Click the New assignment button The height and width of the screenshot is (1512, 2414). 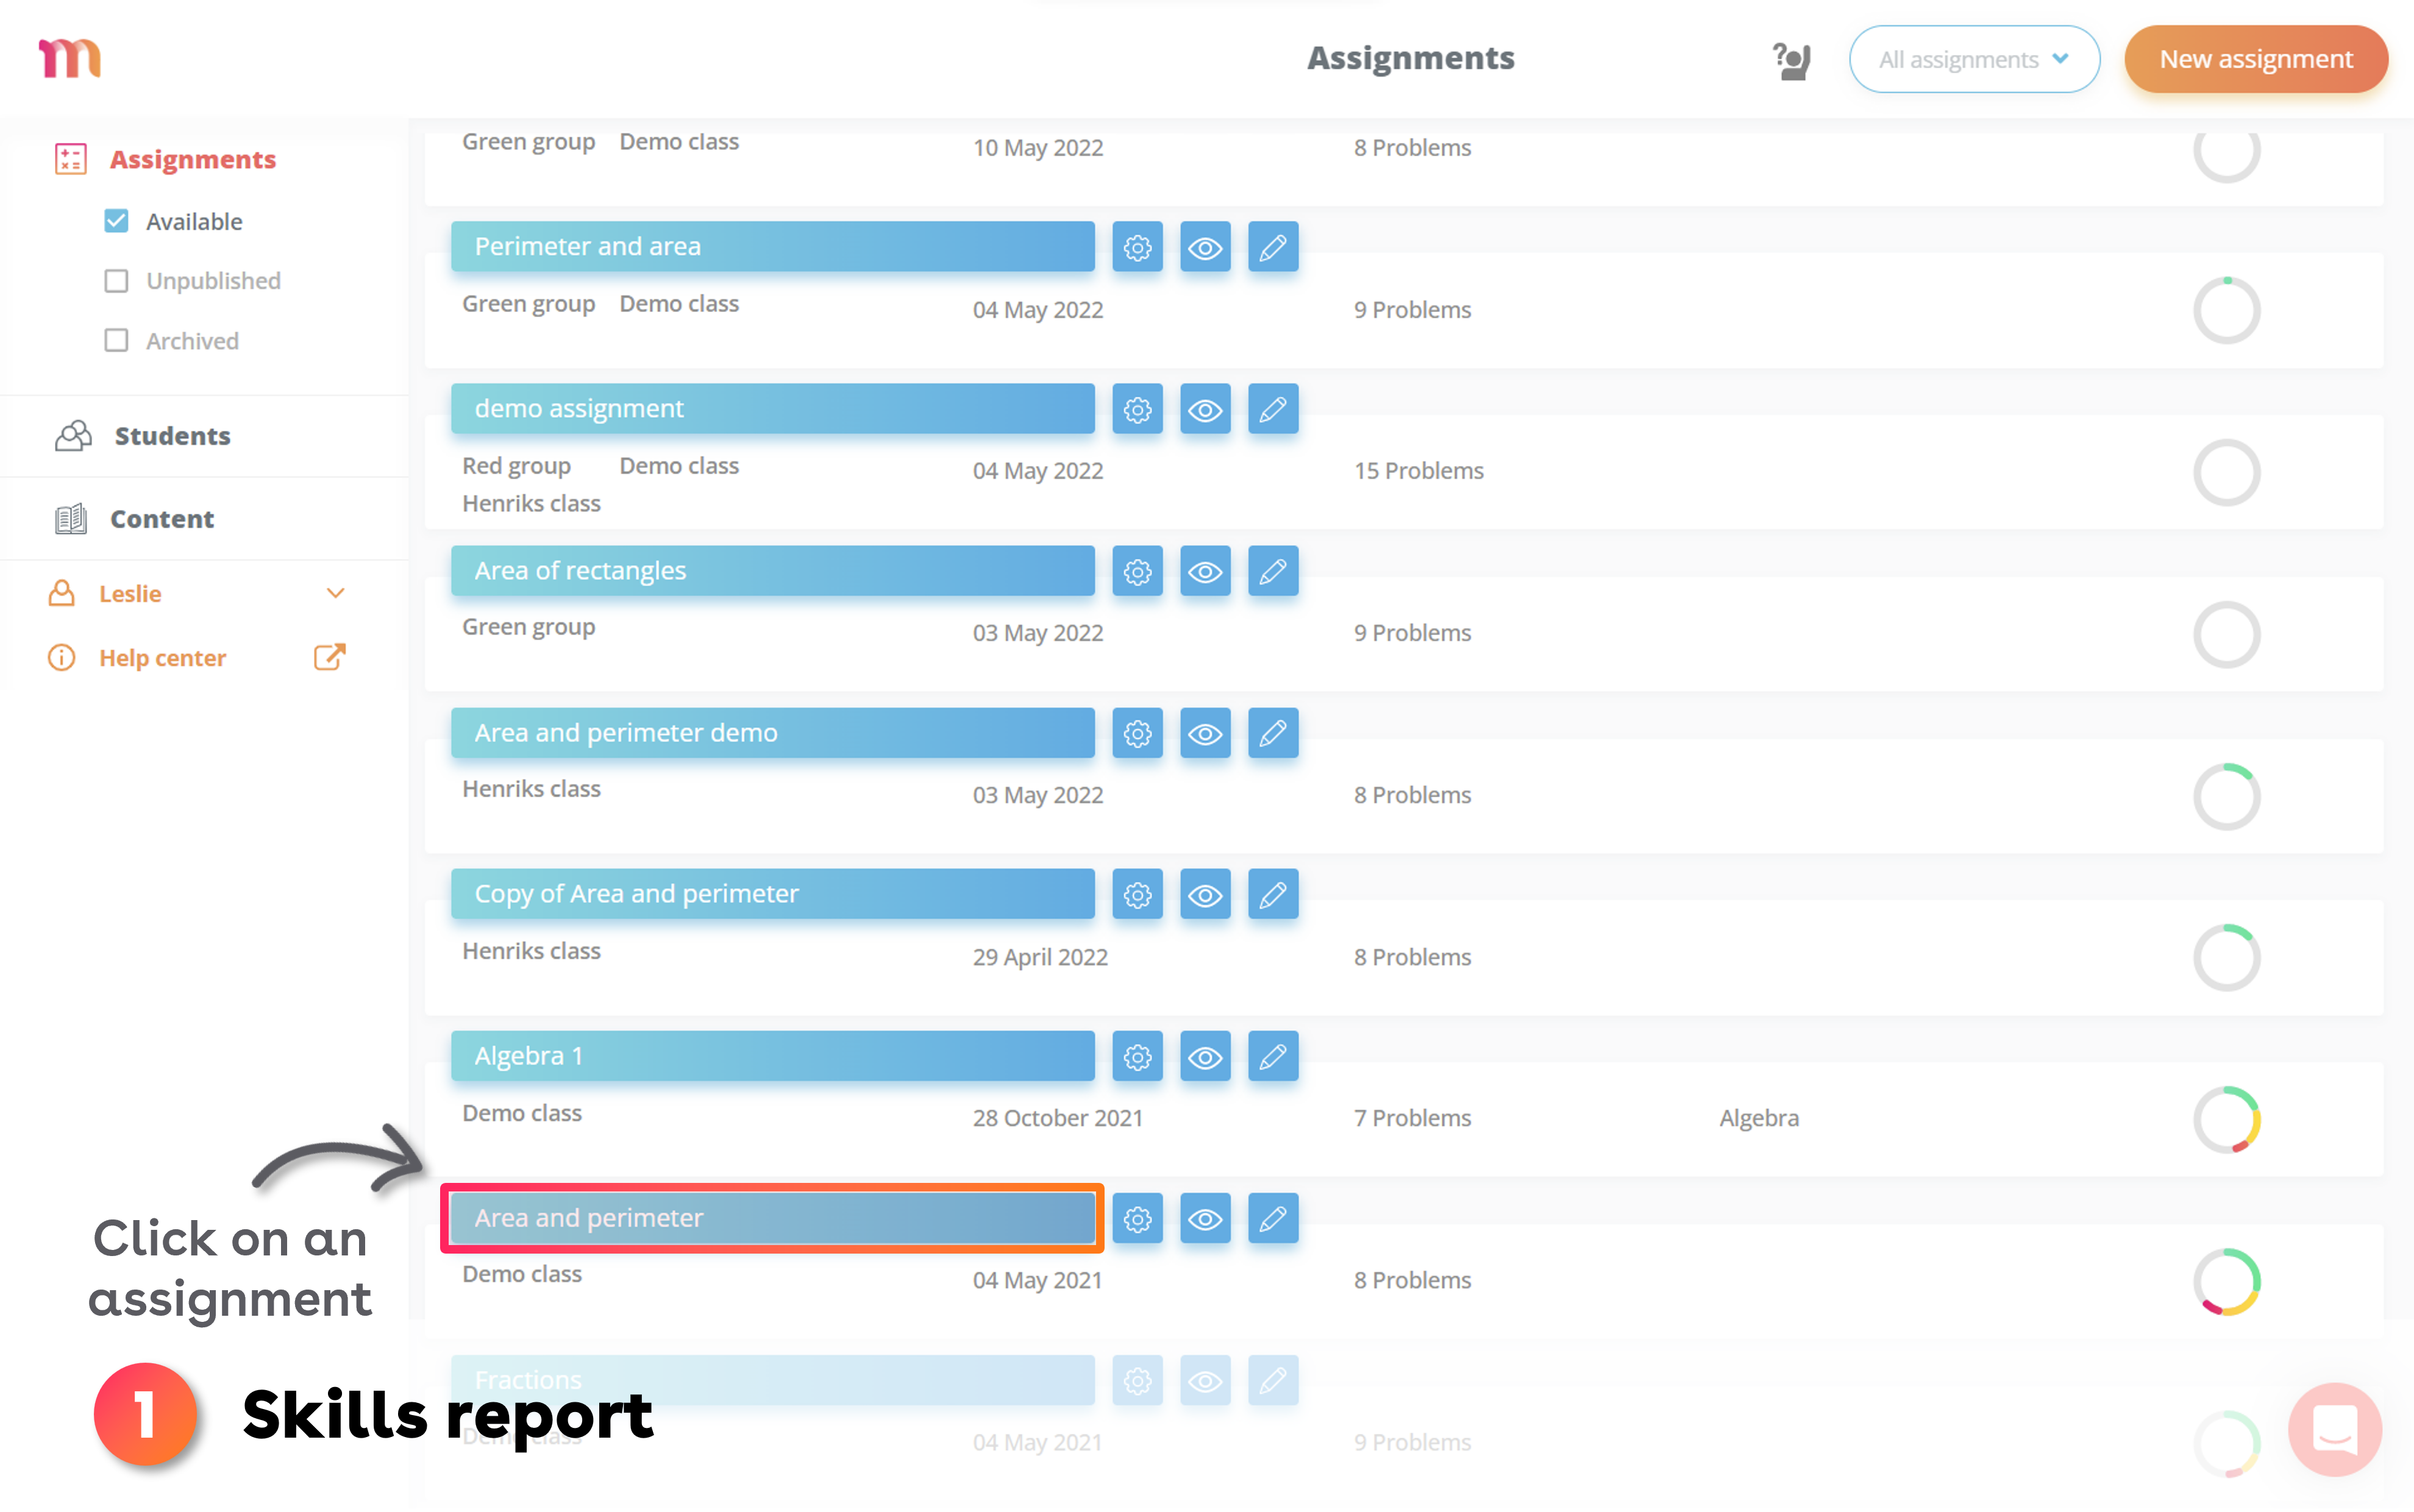2255,60
